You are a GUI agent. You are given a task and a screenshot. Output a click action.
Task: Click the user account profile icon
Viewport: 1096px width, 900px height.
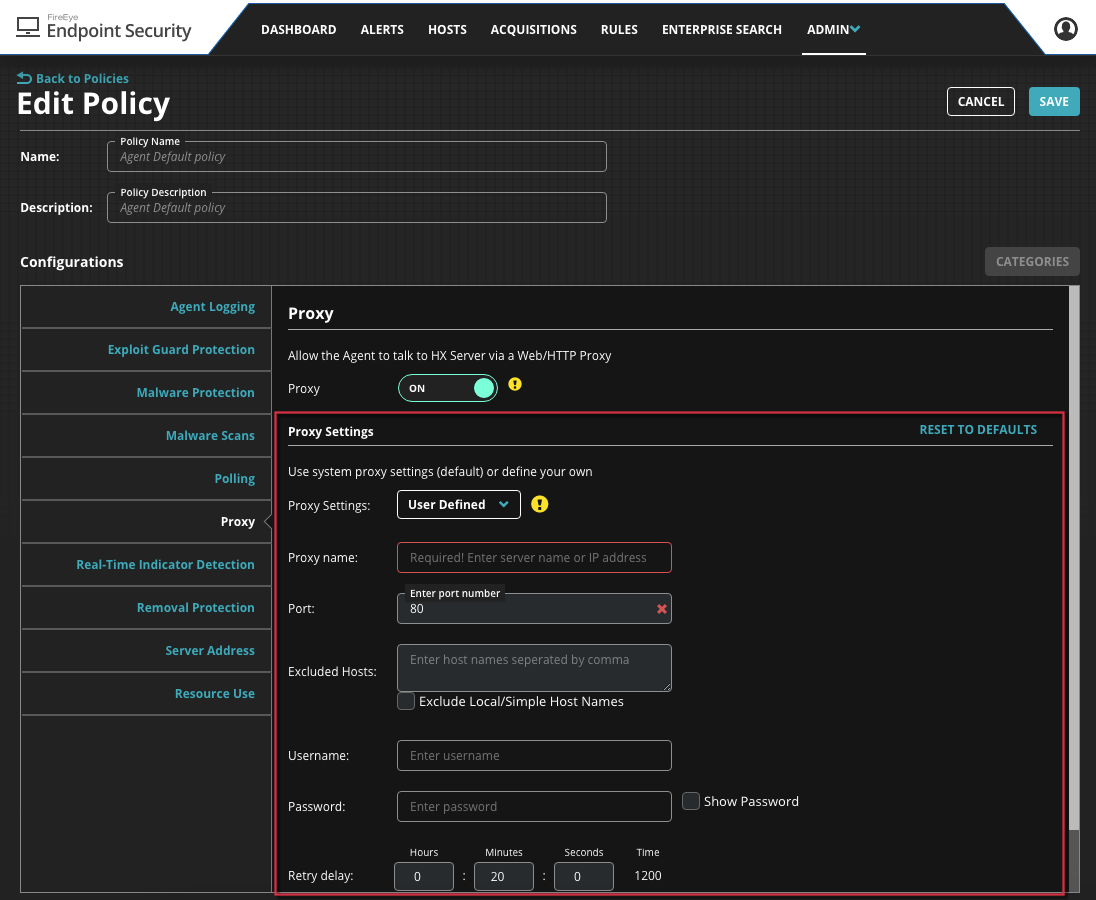tap(1065, 29)
